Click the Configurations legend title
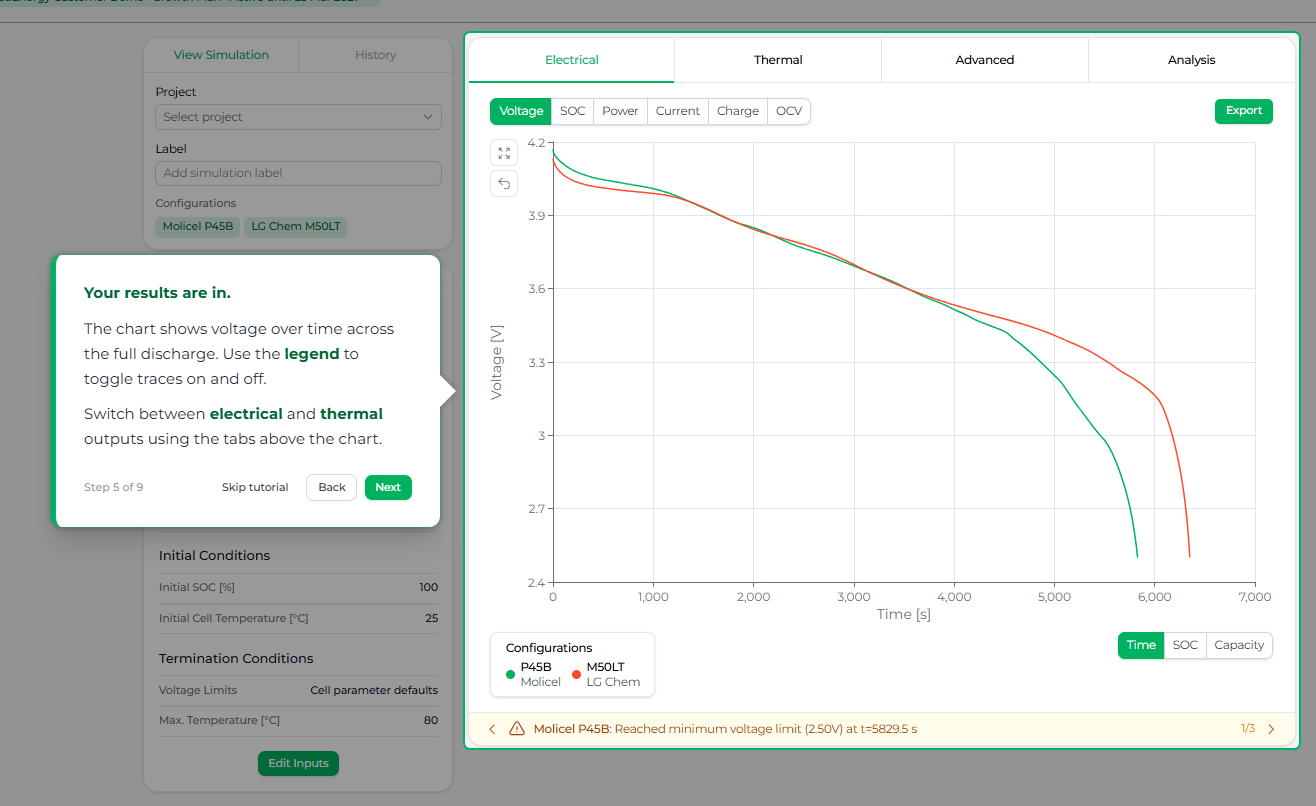 (549, 647)
